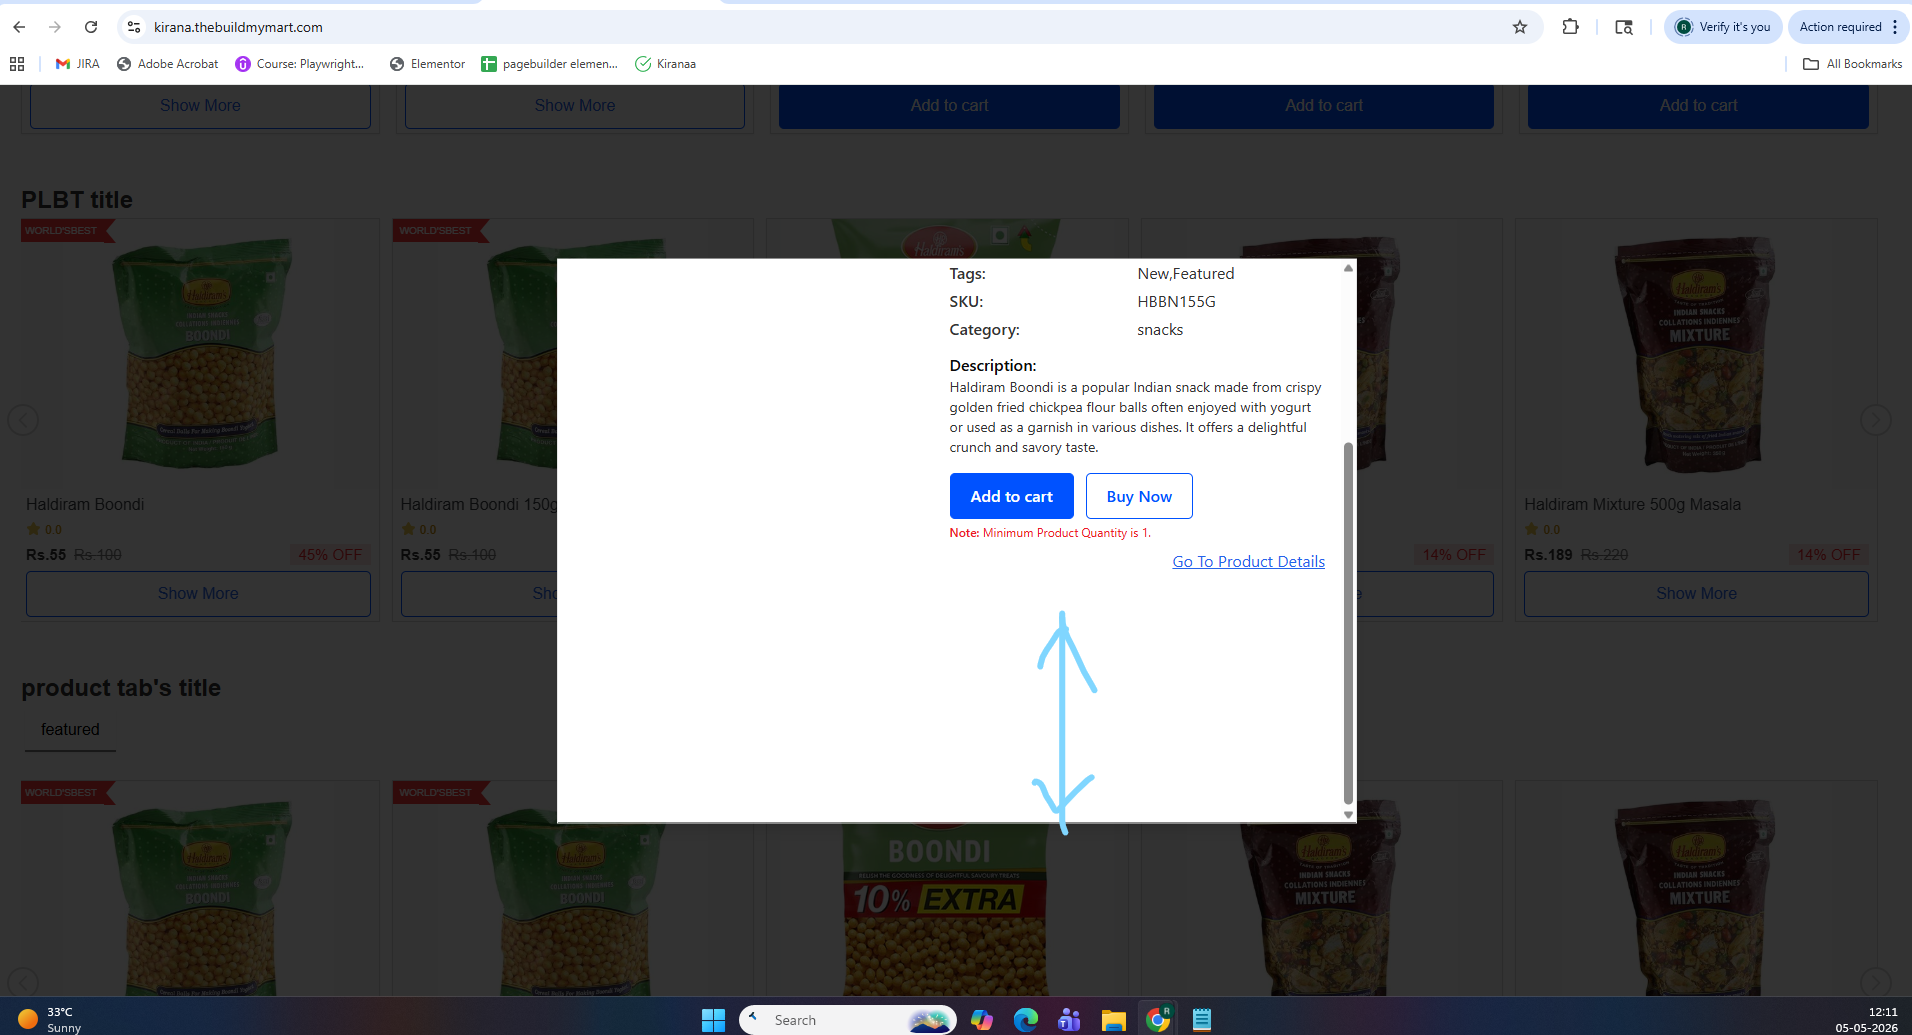Image resolution: width=1912 pixels, height=1035 pixels.
Task: Open the Haldiram Boondi title in PLBT row
Action: [x=85, y=505]
